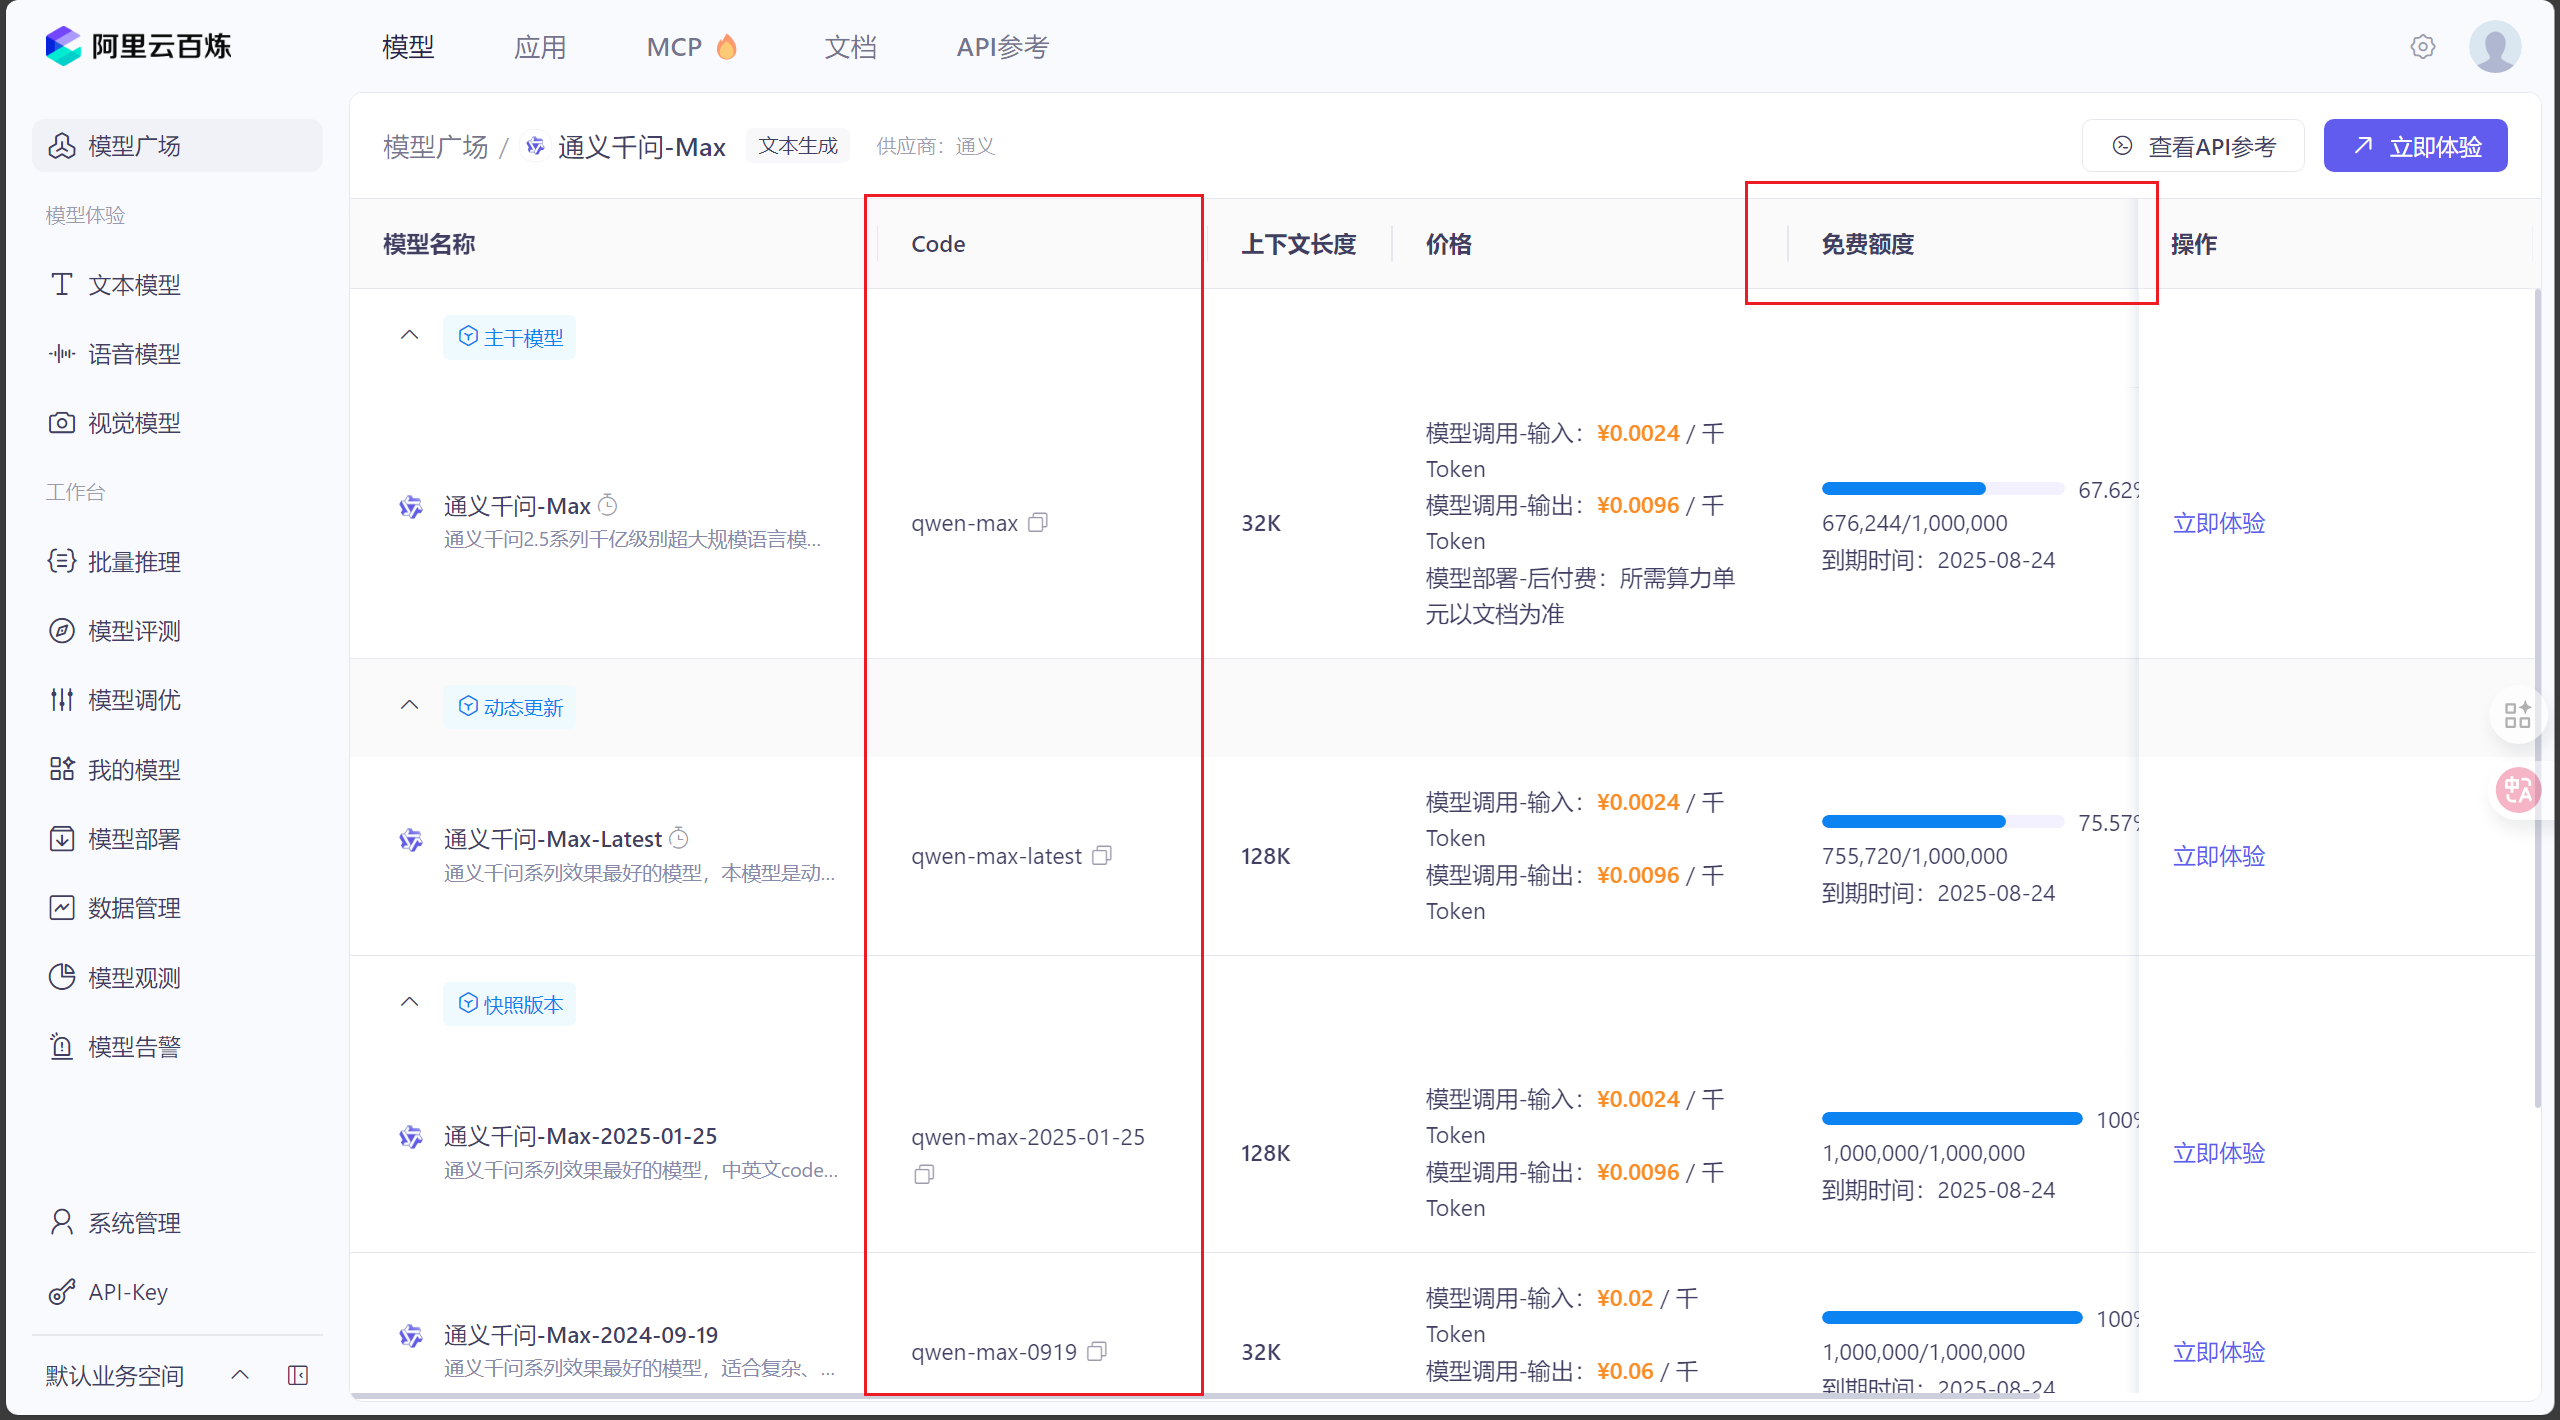
Task: Open 模型广场 in sidebar
Action: pyautogui.click(x=177, y=146)
